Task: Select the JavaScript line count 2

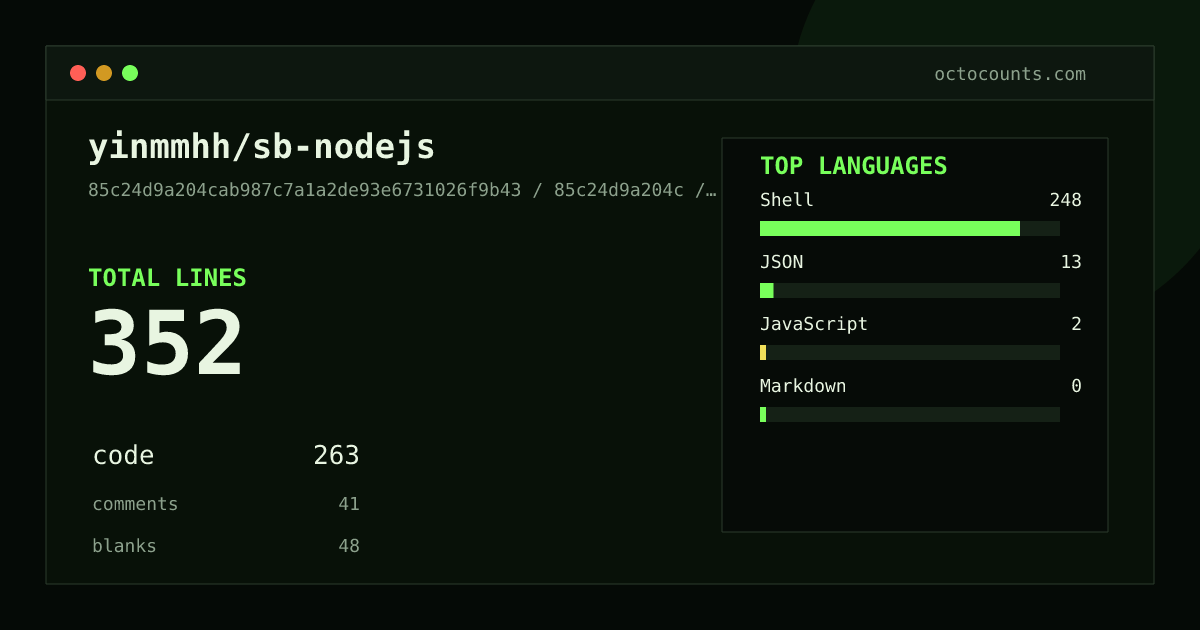Action: click(1076, 324)
